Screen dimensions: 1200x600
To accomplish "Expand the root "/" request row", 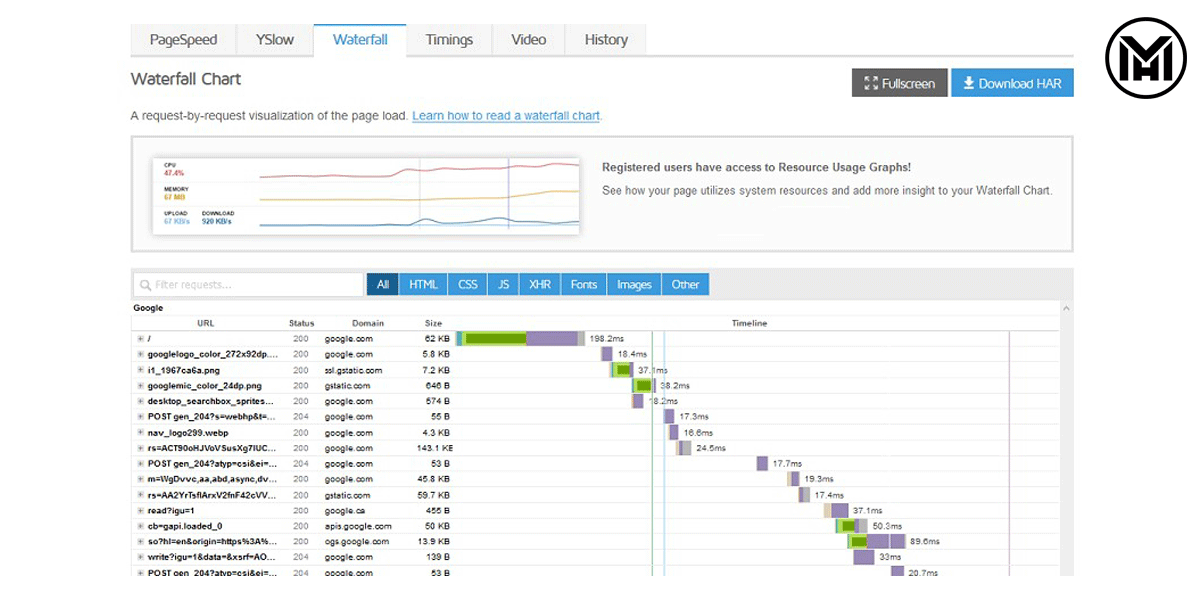I will (140, 339).
